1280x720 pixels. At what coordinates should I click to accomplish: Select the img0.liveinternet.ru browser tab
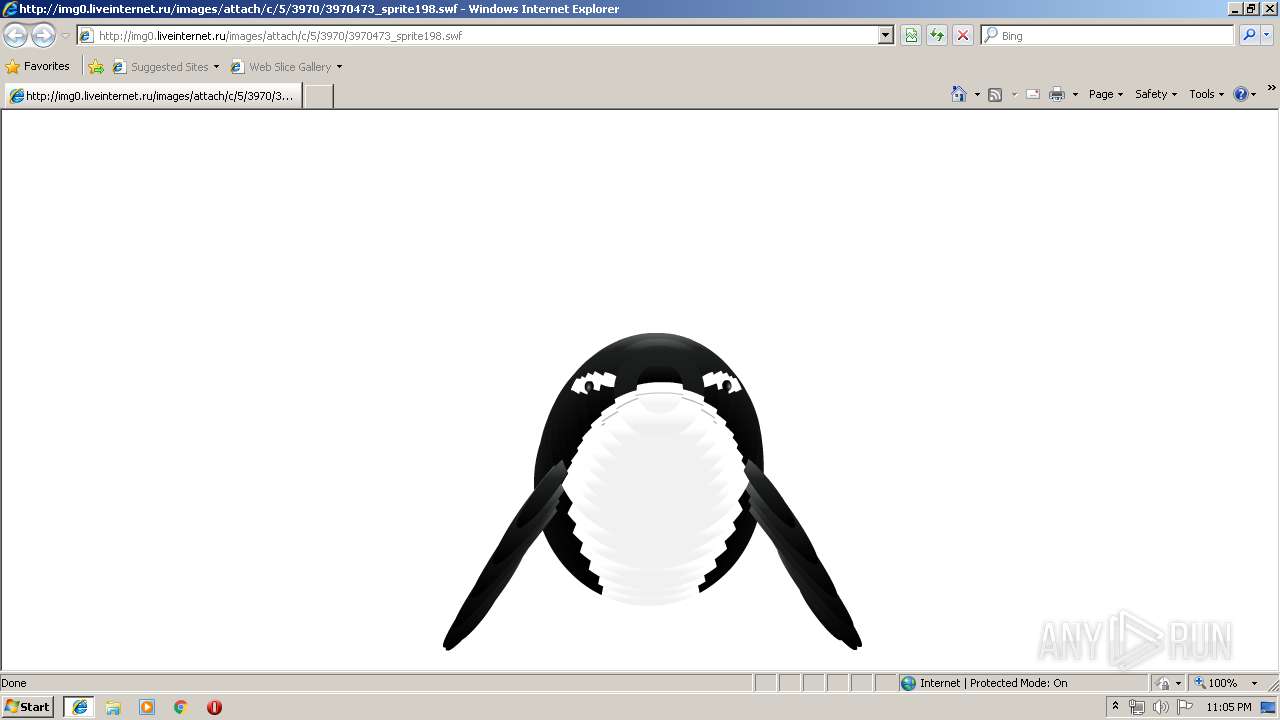coord(153,96)
